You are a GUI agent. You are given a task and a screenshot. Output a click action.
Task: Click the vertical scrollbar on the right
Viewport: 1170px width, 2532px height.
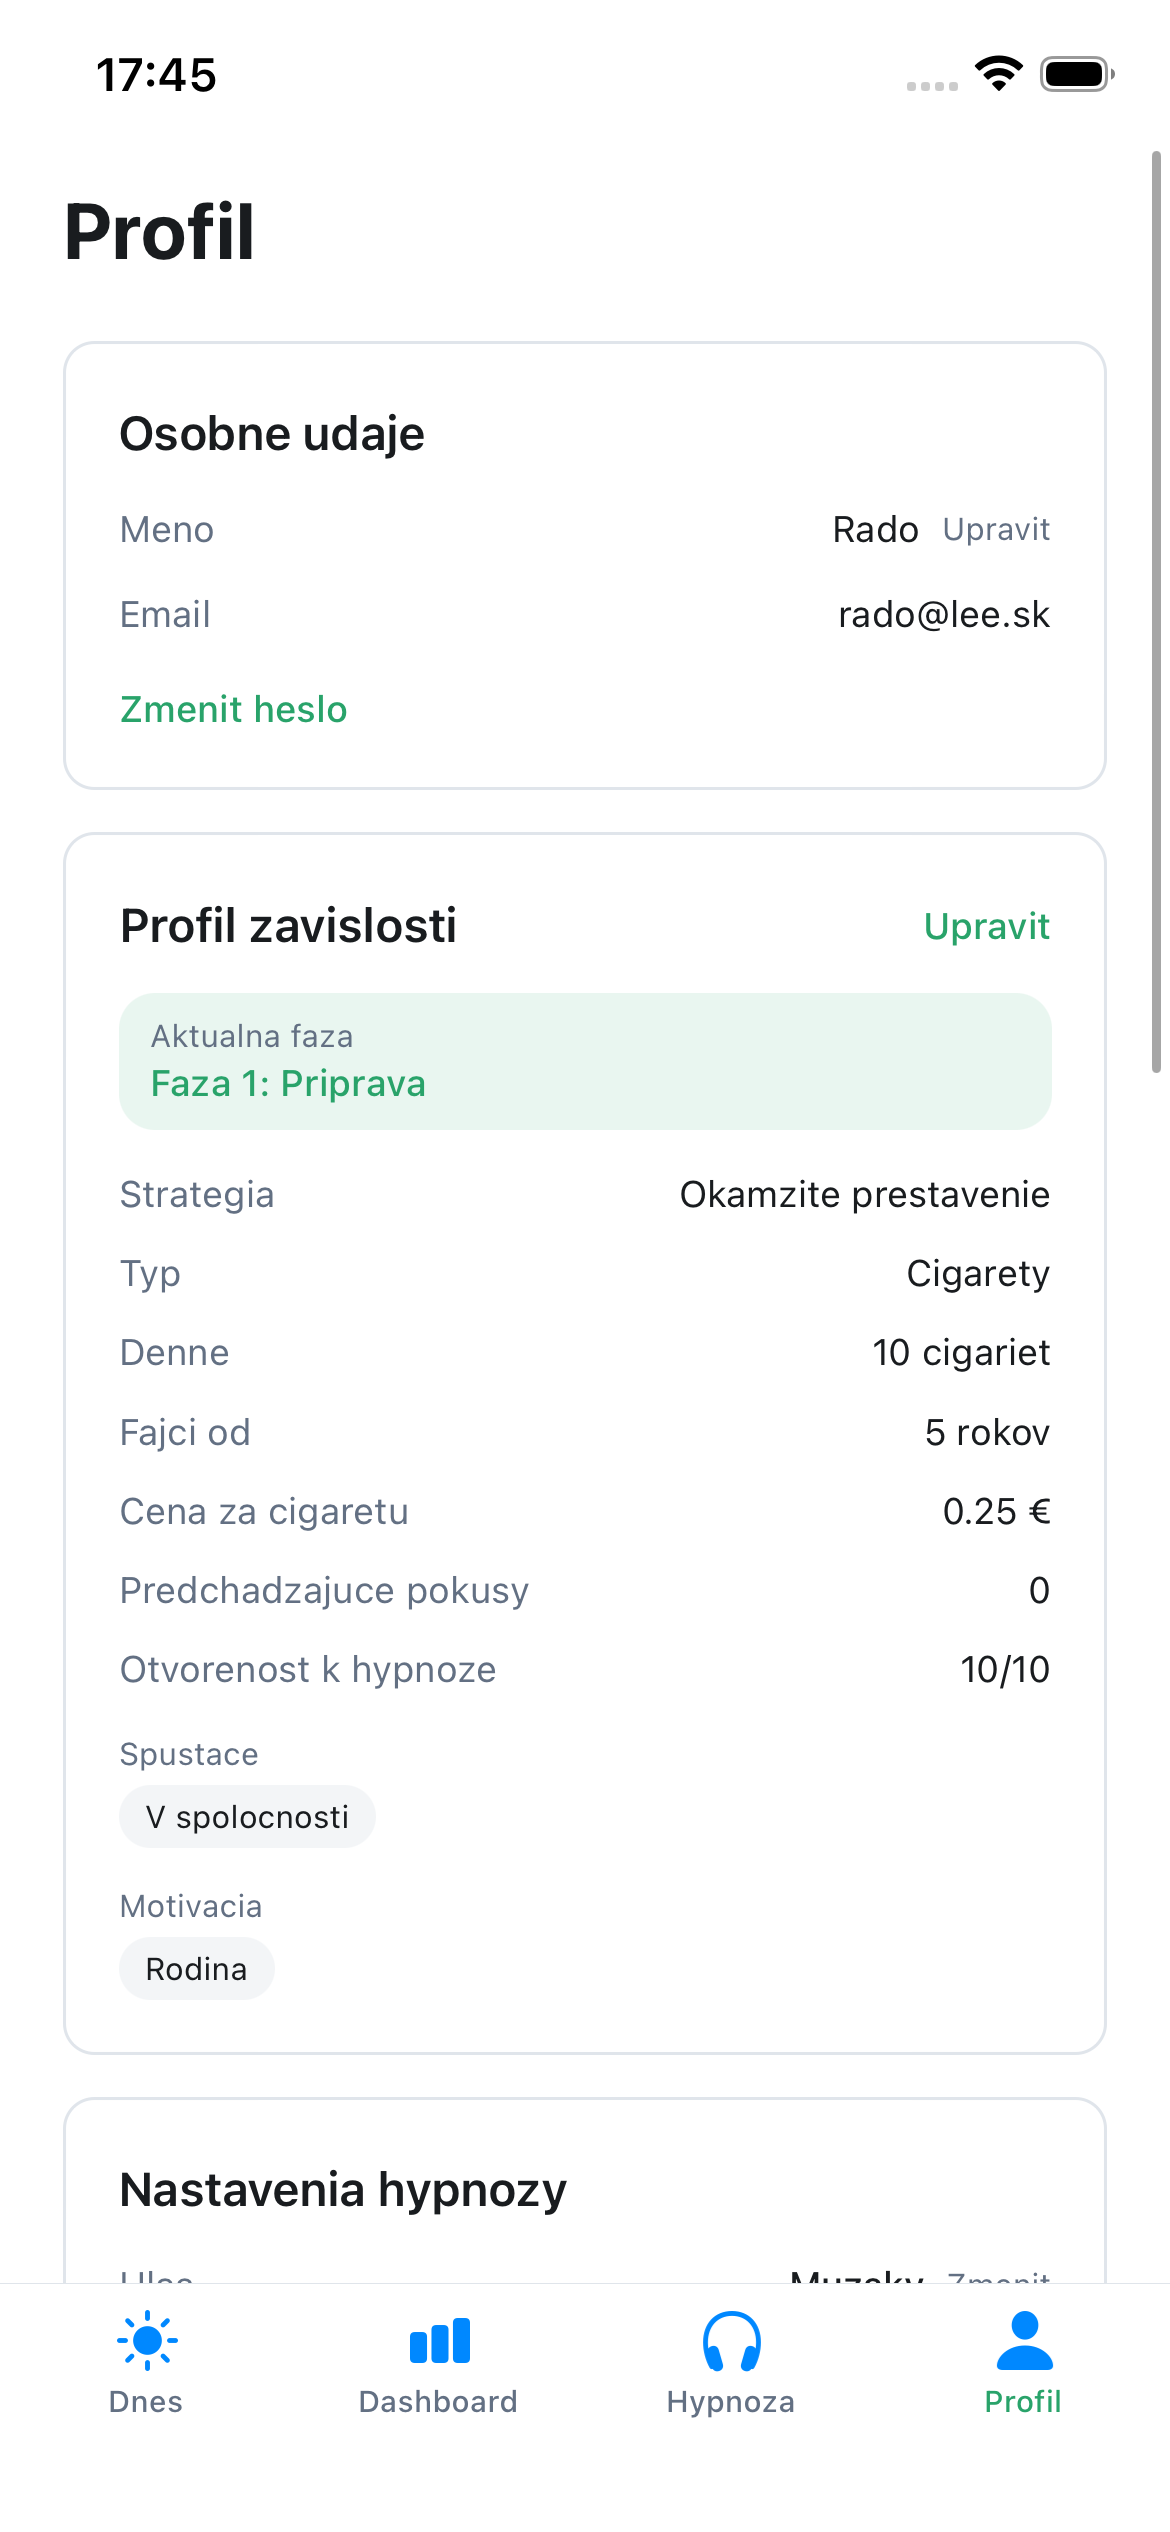click(1156, 610)
